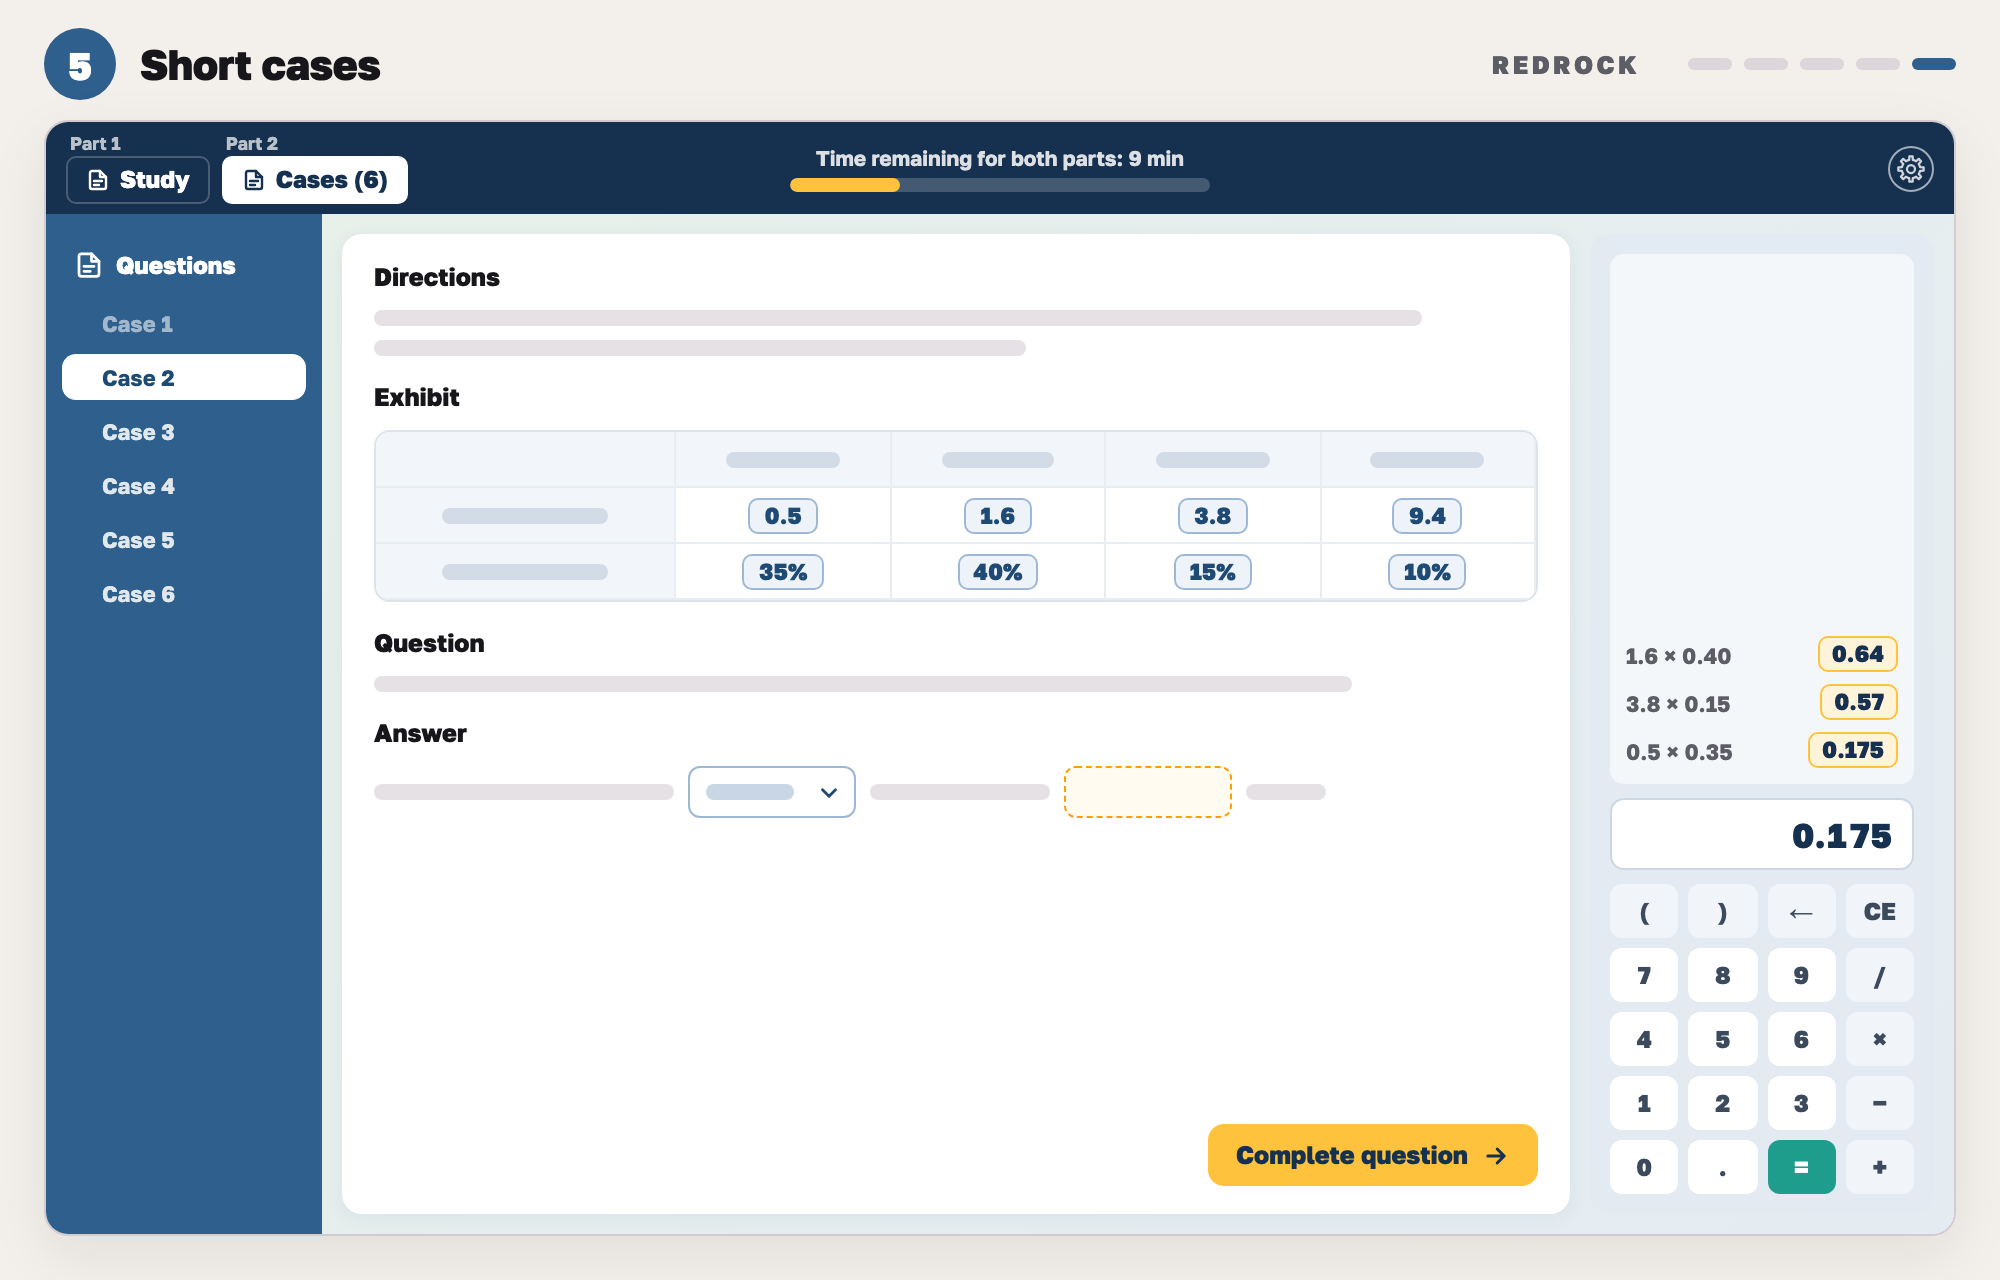The image size is (2000, 1280).
Task: Click the 10% exhibit value
Action: pos(1427,572)
